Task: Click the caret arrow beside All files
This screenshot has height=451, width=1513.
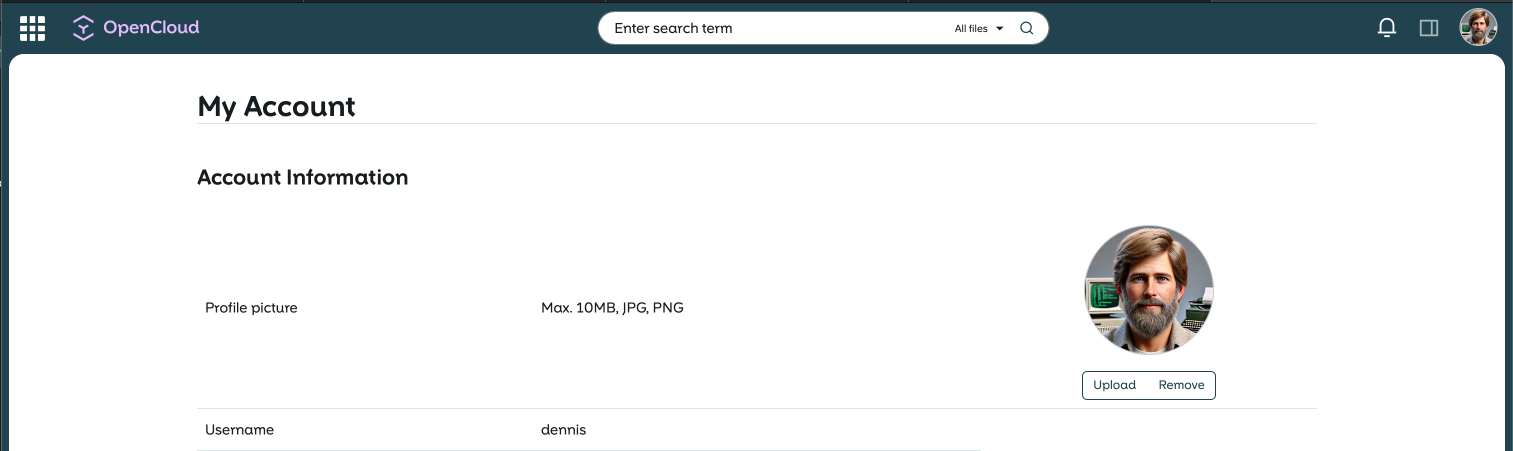Action: [1000, 29]
